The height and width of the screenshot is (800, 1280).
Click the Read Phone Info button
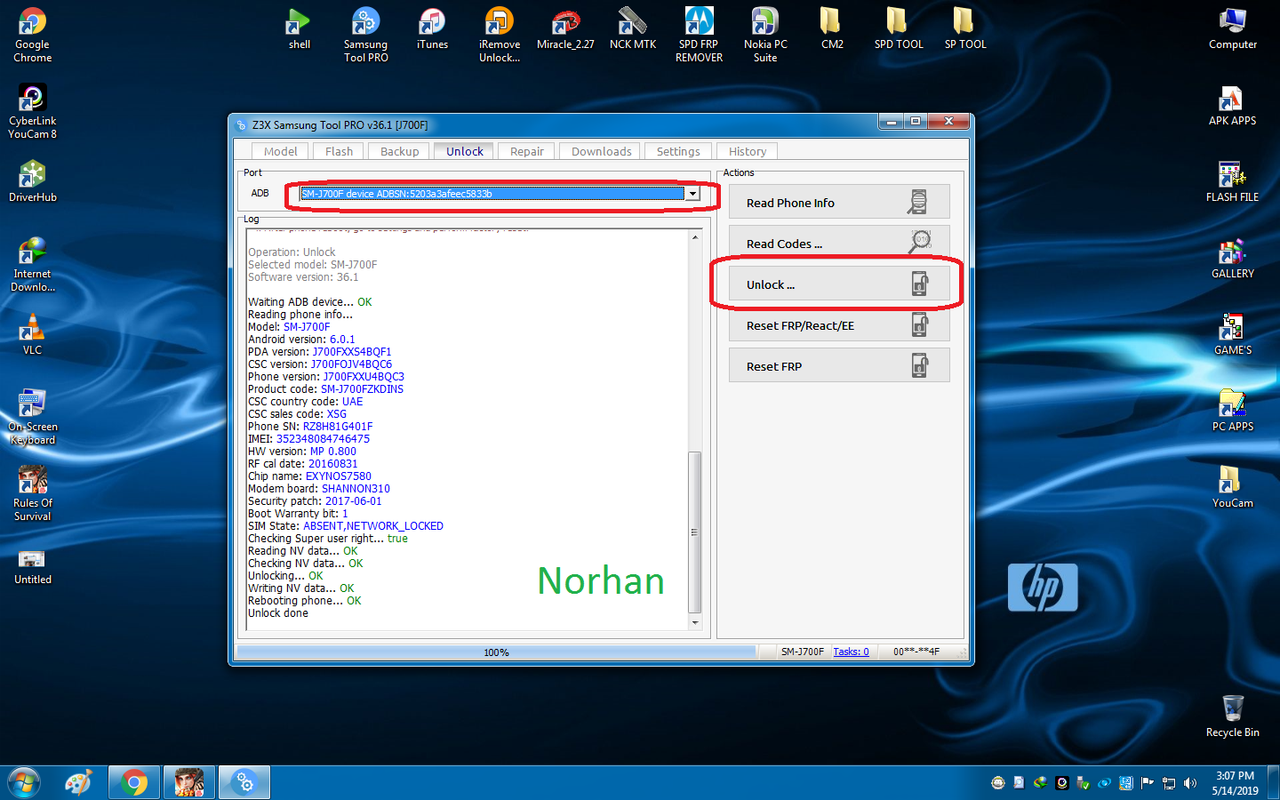coord(839,203)
